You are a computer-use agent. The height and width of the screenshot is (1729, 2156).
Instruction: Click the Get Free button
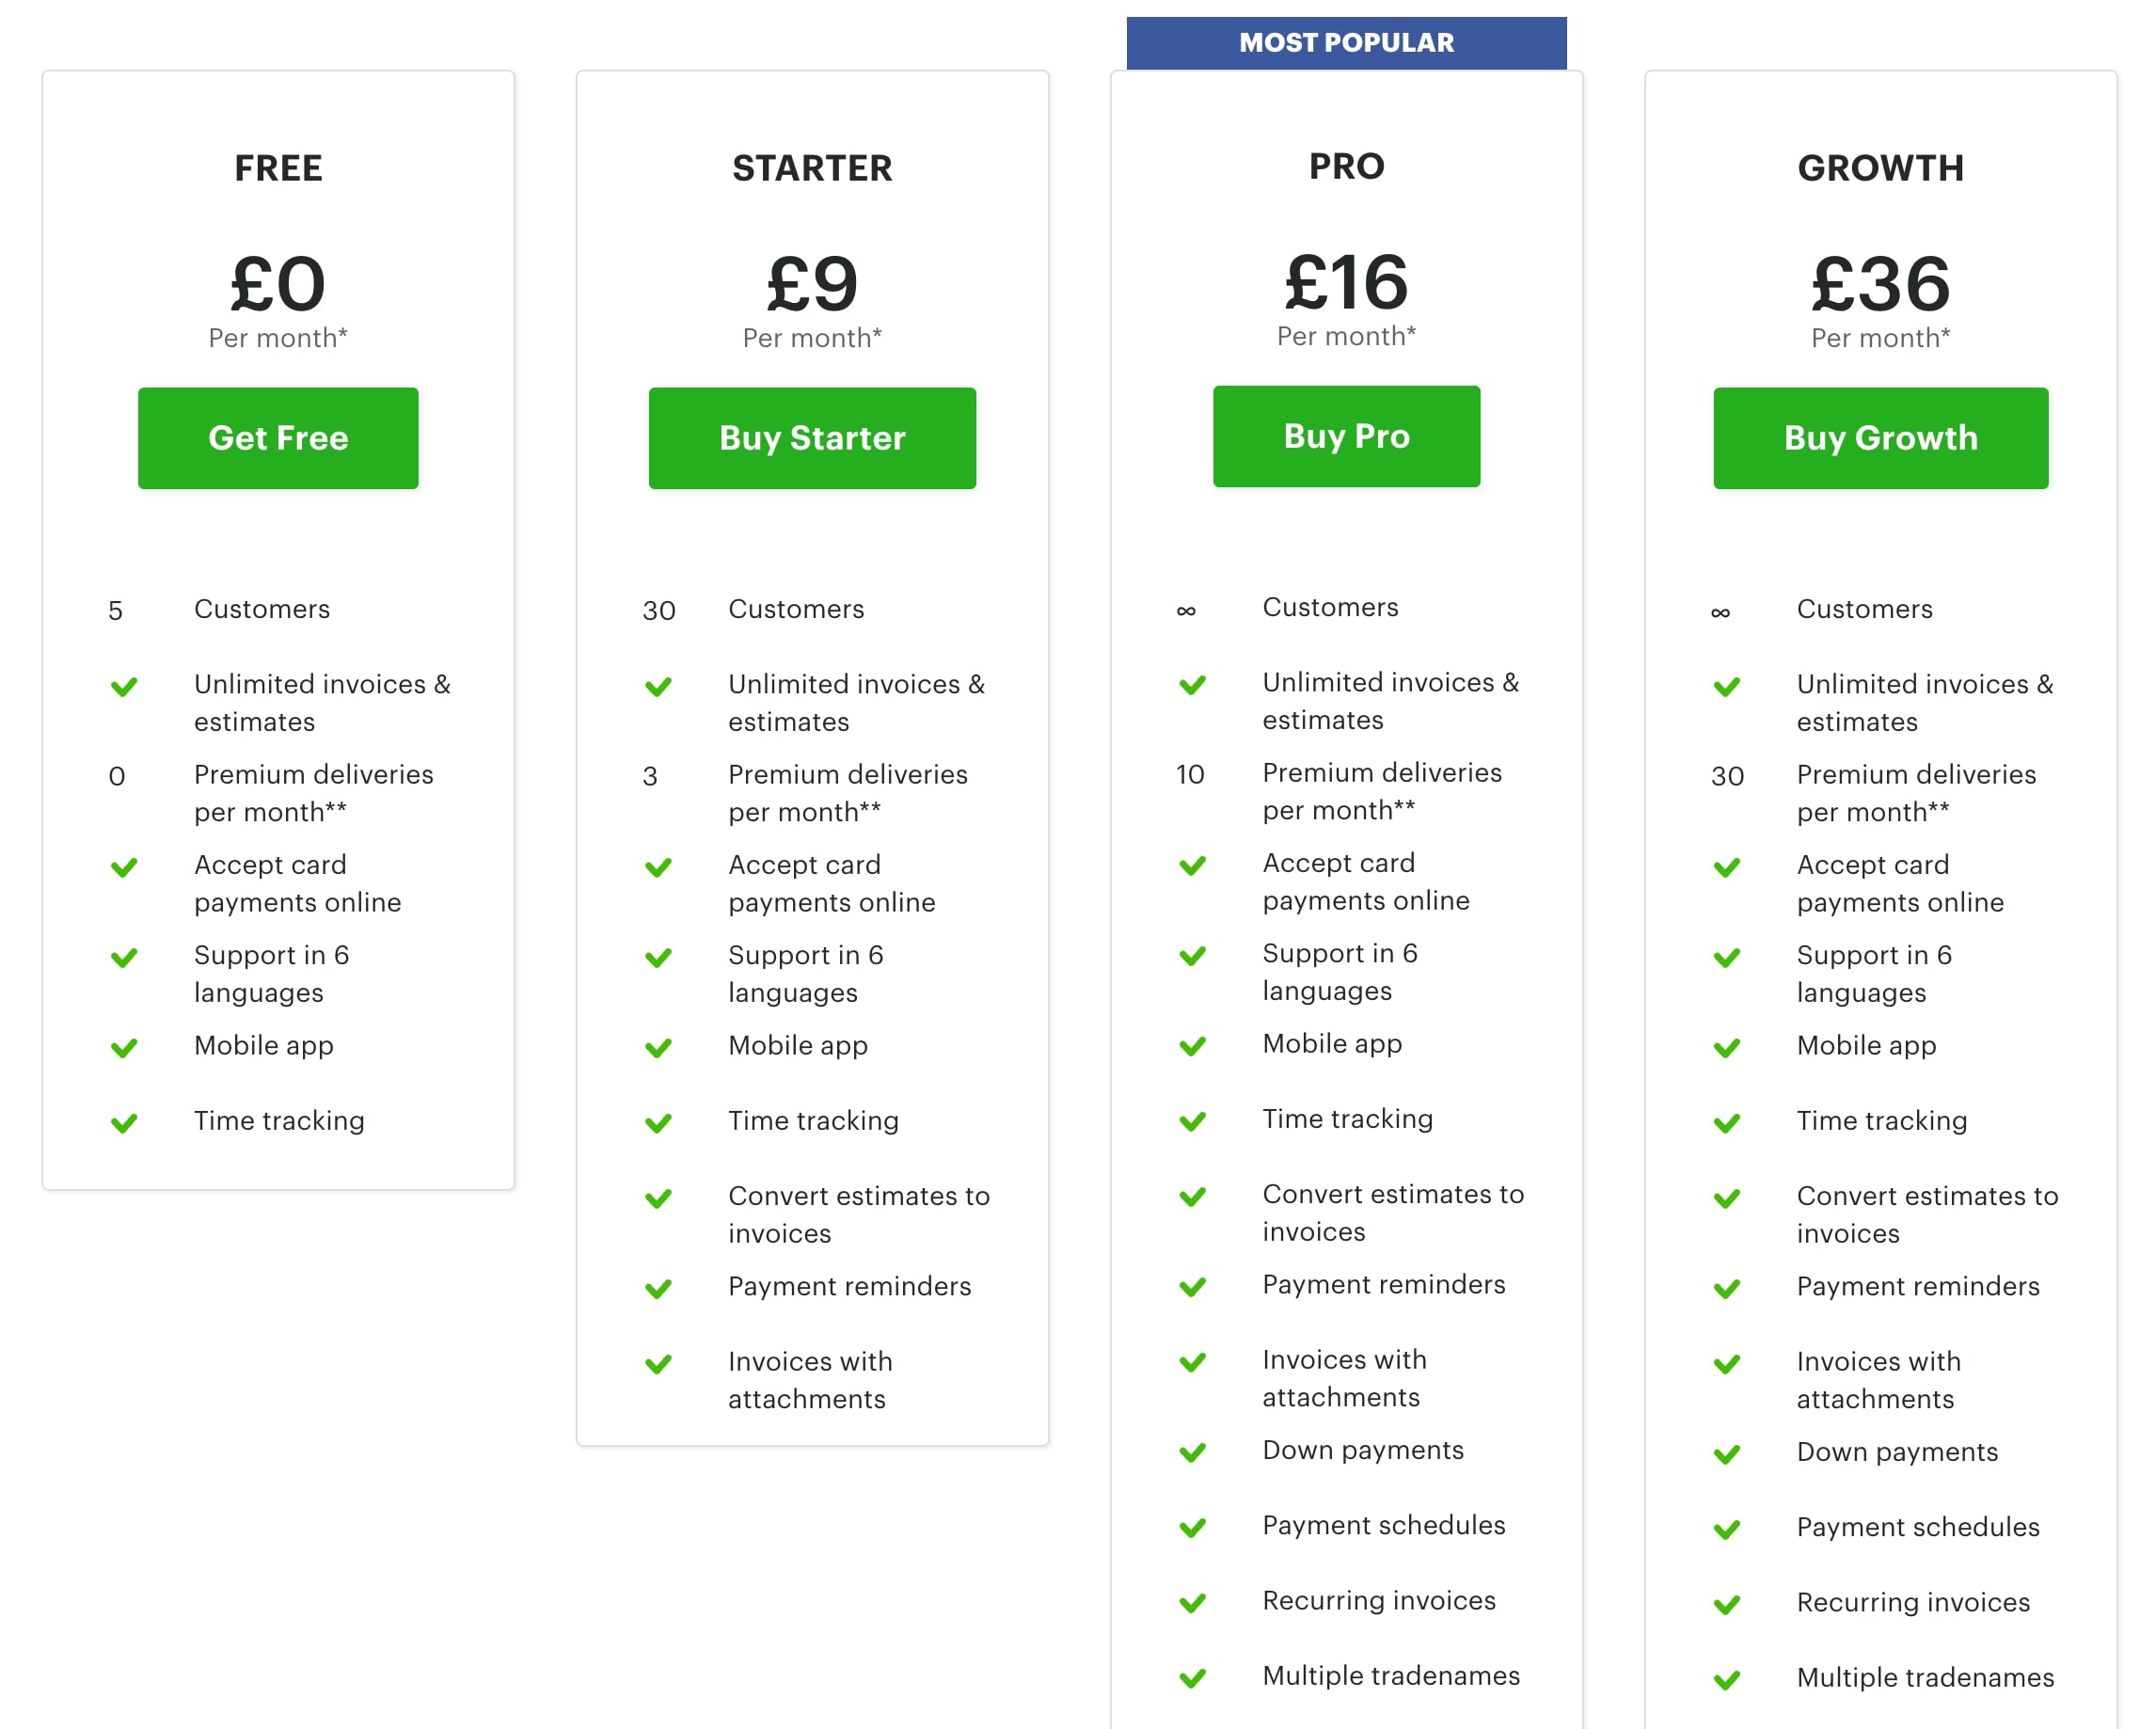click(x=278, y=437)
